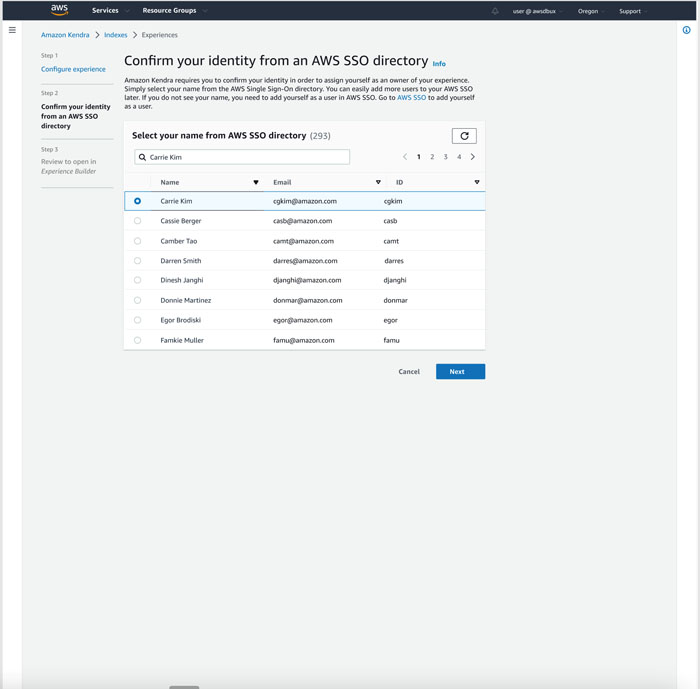Go to Amazon Kendra breadcrumb
700x689 pixels.
pos(65,35)
